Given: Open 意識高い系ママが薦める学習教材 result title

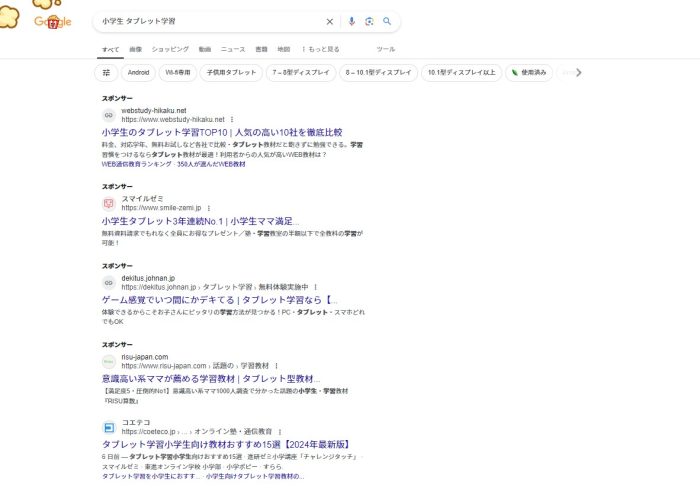Looking at the screenshot, I should pos(211,379).
